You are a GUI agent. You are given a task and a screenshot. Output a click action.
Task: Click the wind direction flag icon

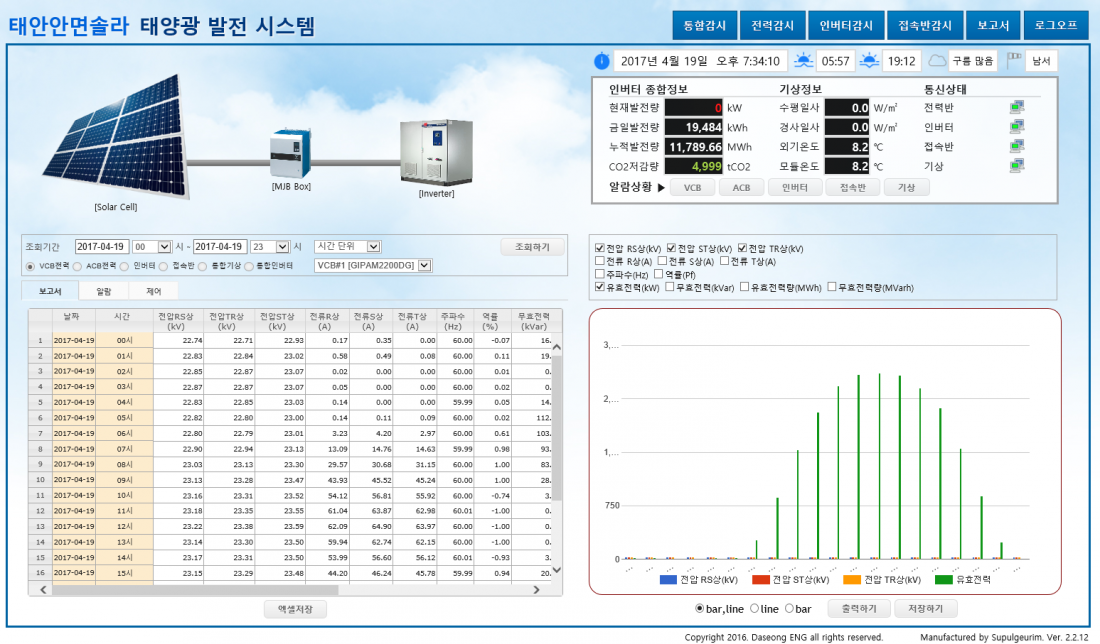pos(1015,61)
